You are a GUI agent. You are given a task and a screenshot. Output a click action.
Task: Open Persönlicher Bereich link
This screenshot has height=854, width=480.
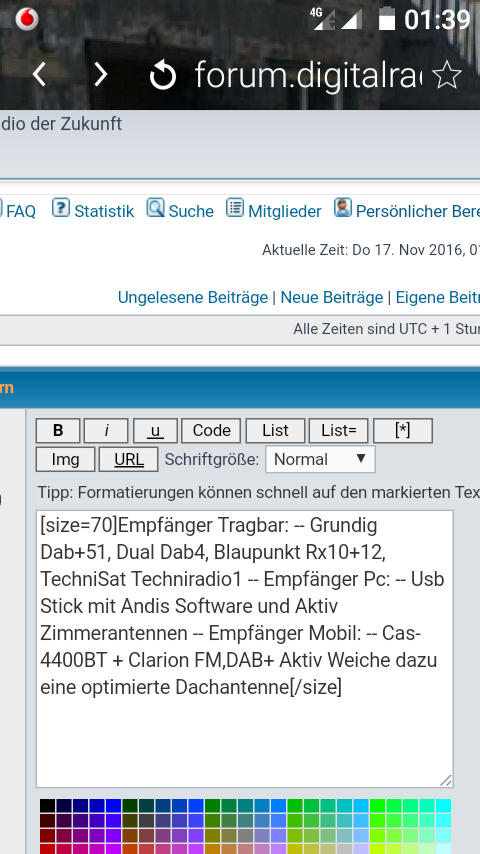click(x=417, y=211)
